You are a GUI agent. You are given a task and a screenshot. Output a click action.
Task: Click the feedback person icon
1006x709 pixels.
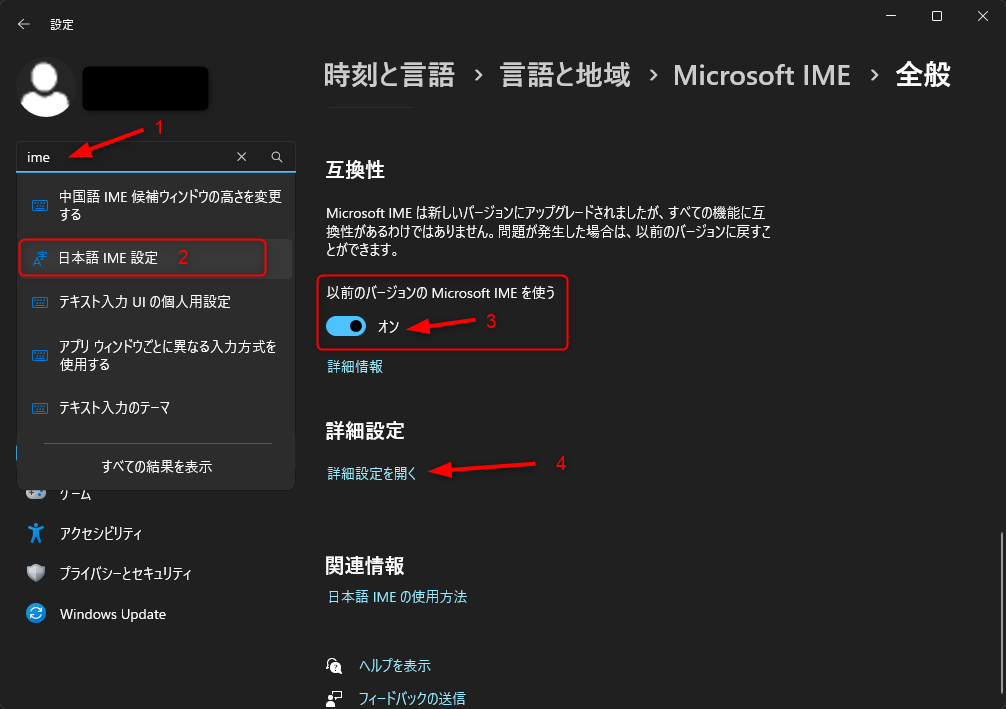(x=334, y=699)
